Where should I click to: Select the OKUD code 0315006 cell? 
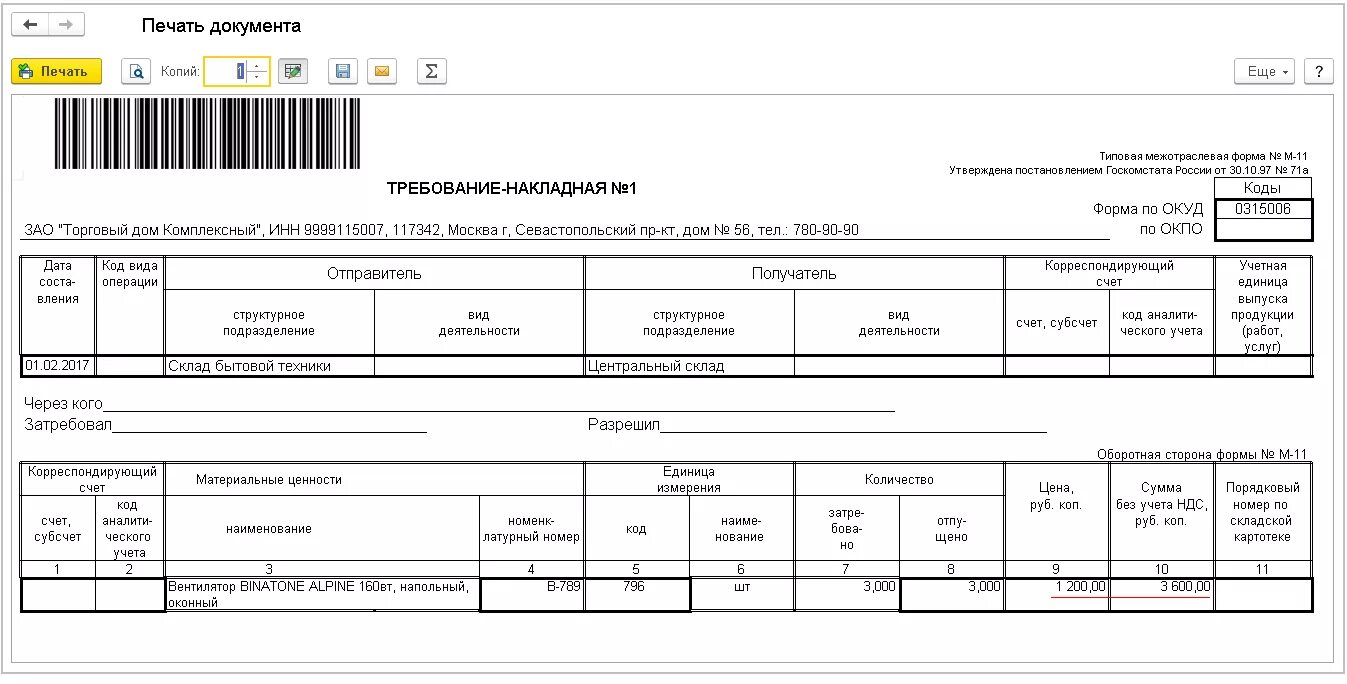[x=1263, y=209]
